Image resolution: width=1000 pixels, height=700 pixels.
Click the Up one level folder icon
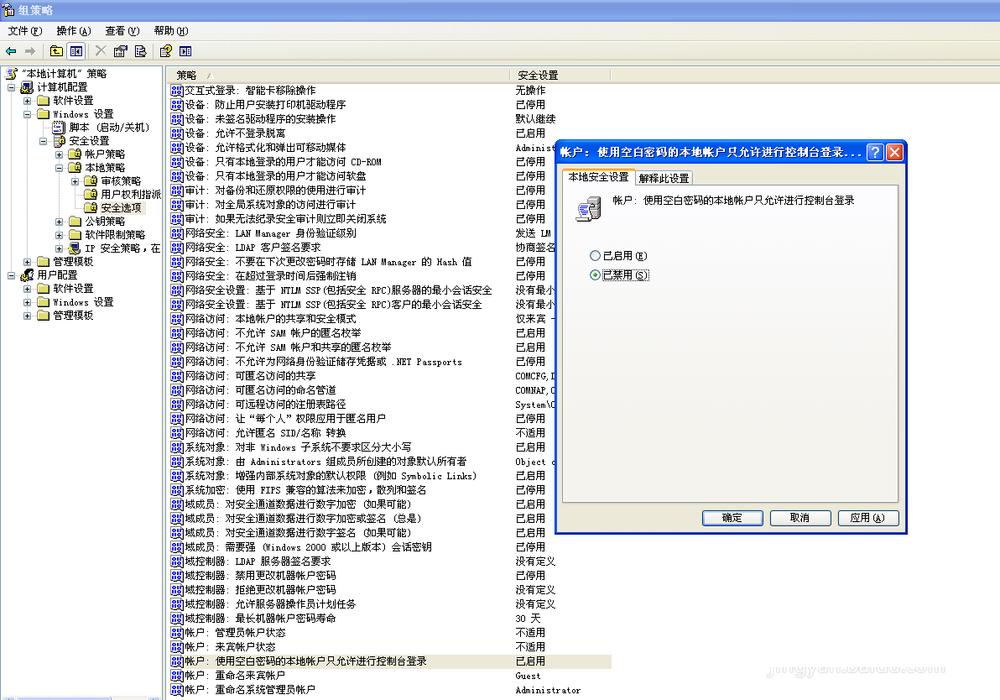(57, 51)
